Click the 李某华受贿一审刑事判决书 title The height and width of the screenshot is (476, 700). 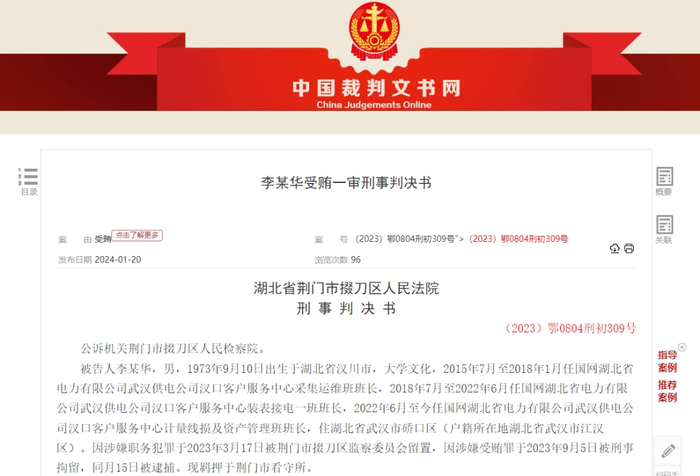pyautogui.click(x=346, y=182)
